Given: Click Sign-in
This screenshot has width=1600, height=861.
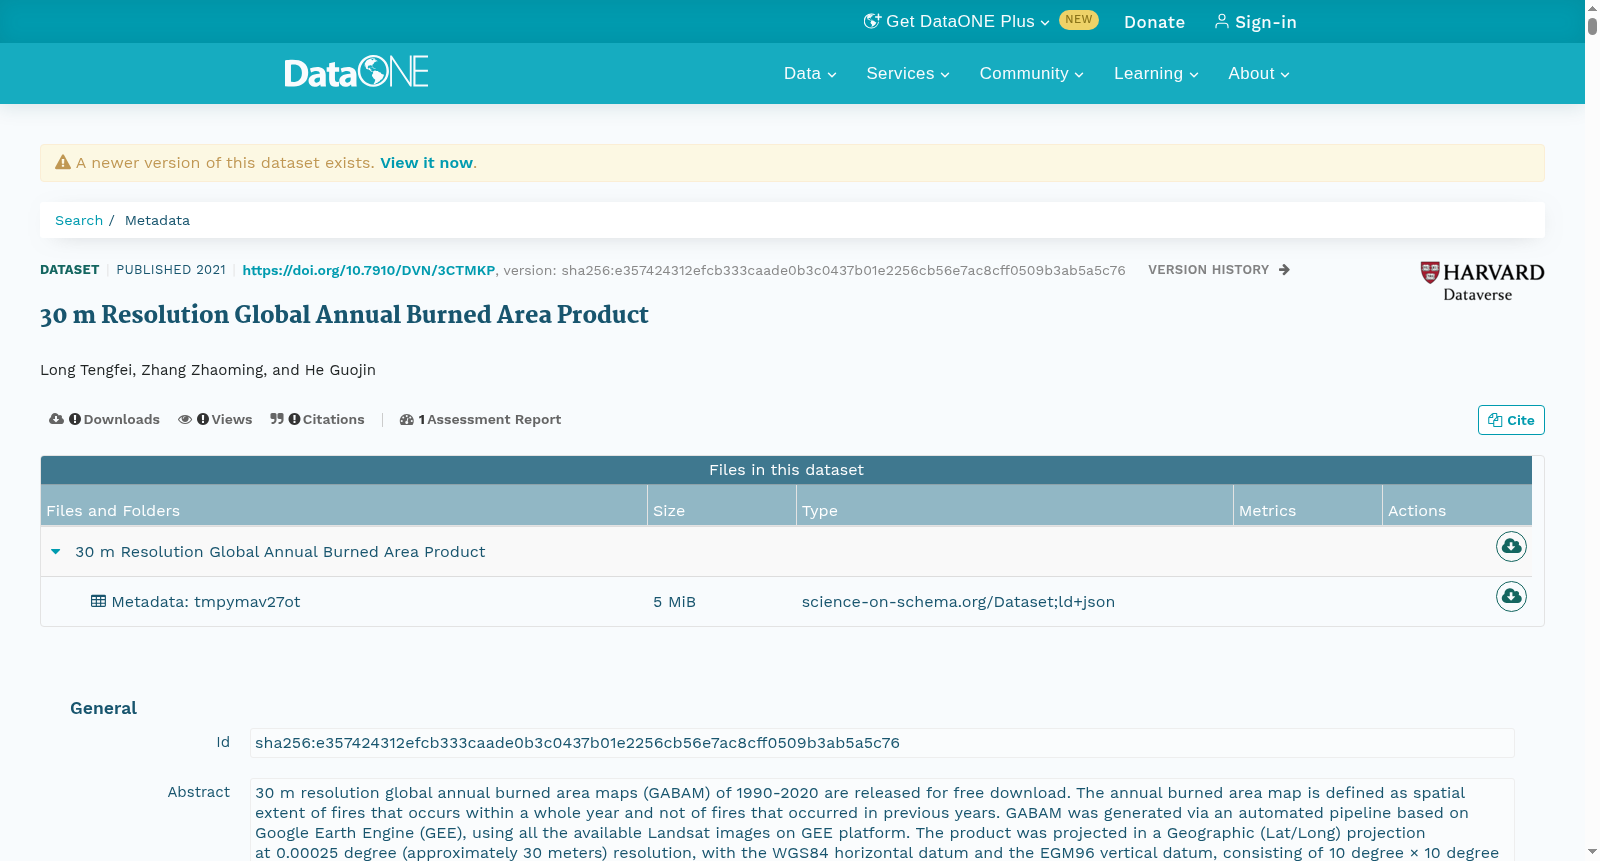Looking at the screenshot, I should point(1255,22).
